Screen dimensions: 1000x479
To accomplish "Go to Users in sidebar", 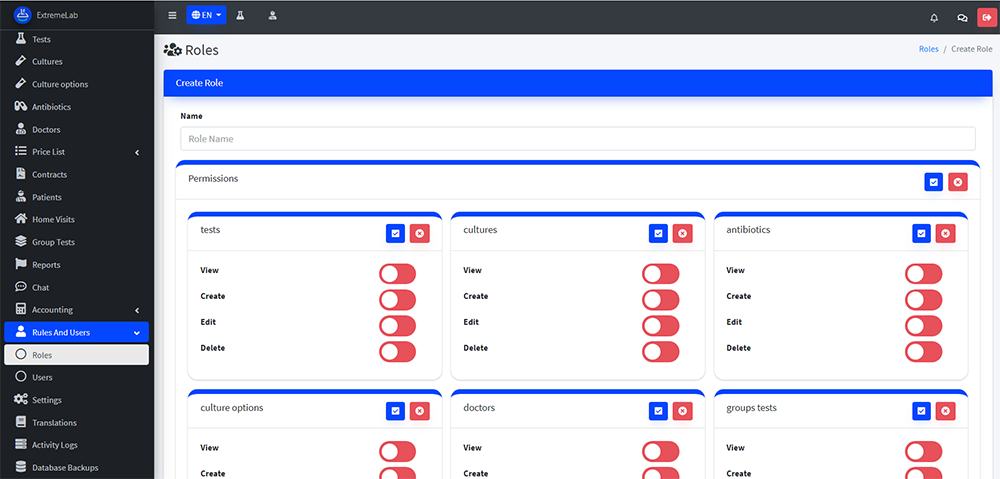I will [x=42, y=377].
